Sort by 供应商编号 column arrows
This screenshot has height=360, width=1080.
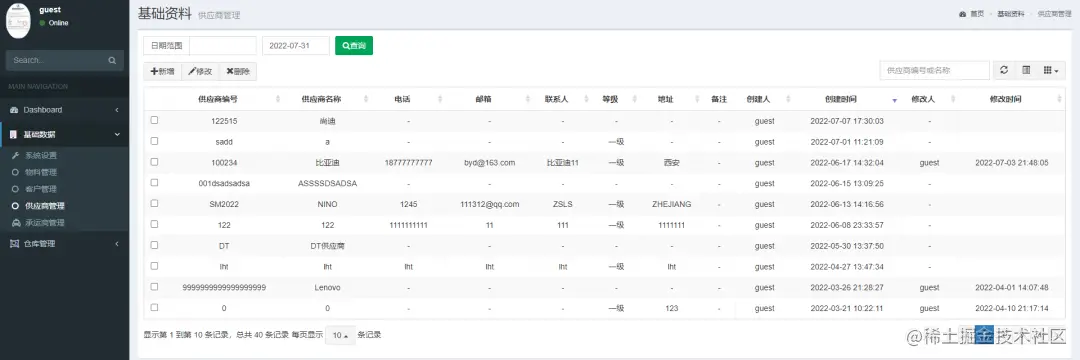(x=278, y=100)
